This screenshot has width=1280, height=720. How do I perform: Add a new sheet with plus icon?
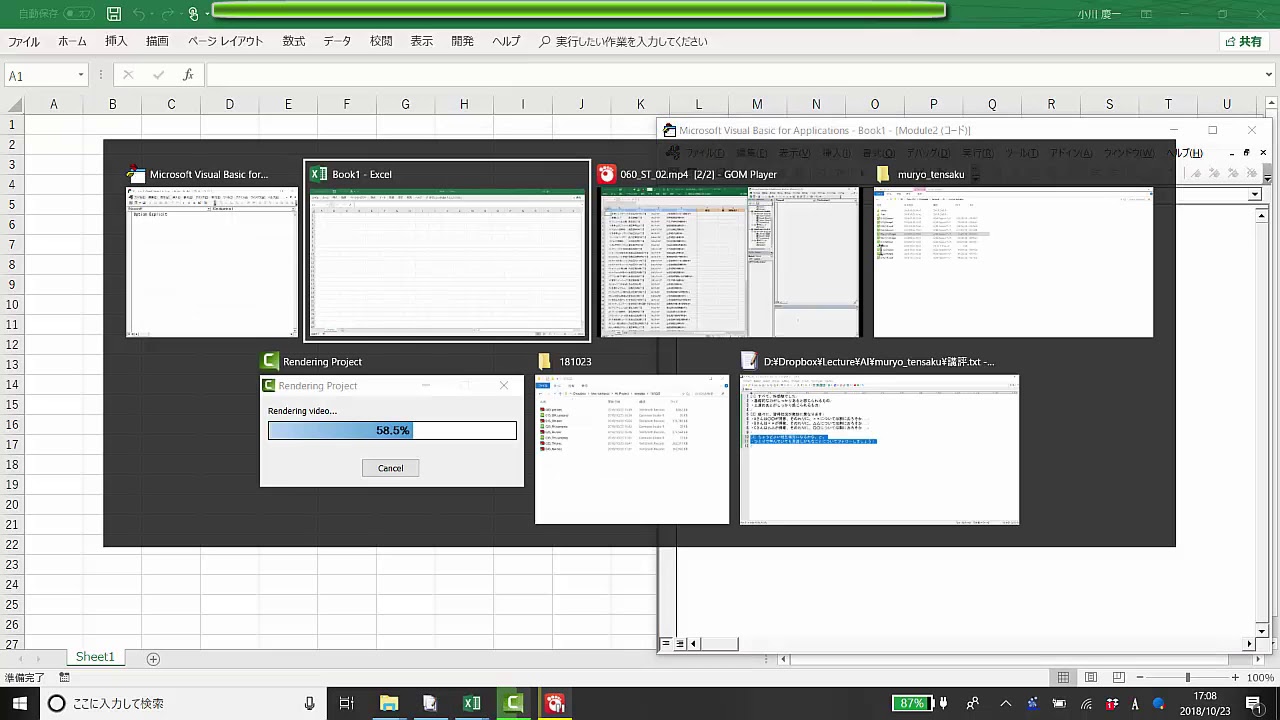(x=153, y=658)
